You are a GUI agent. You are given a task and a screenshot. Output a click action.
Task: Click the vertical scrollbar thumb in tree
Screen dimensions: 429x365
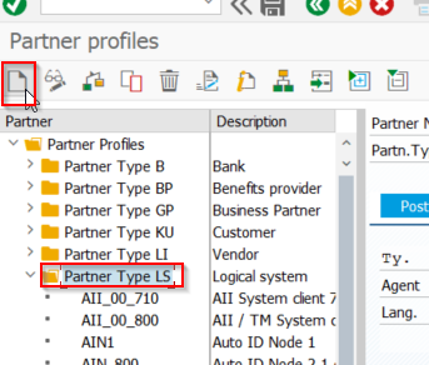[x=347, y=270]
